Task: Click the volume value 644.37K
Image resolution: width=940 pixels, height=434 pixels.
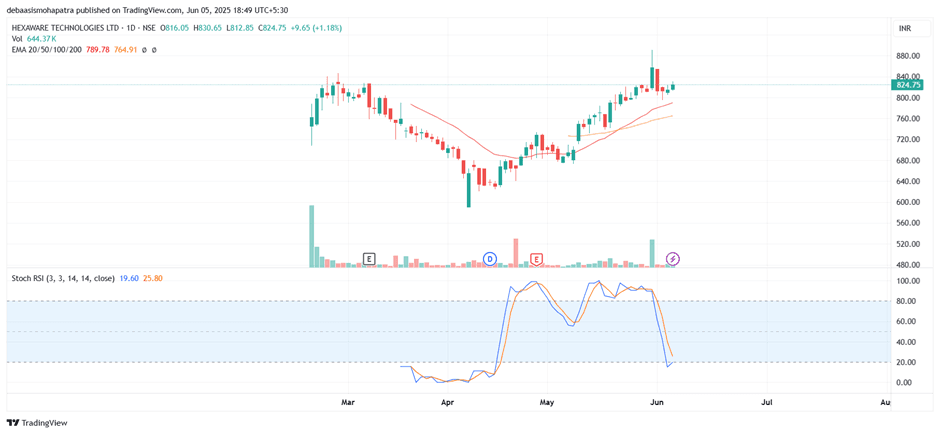Action: (x=41, y=39)
